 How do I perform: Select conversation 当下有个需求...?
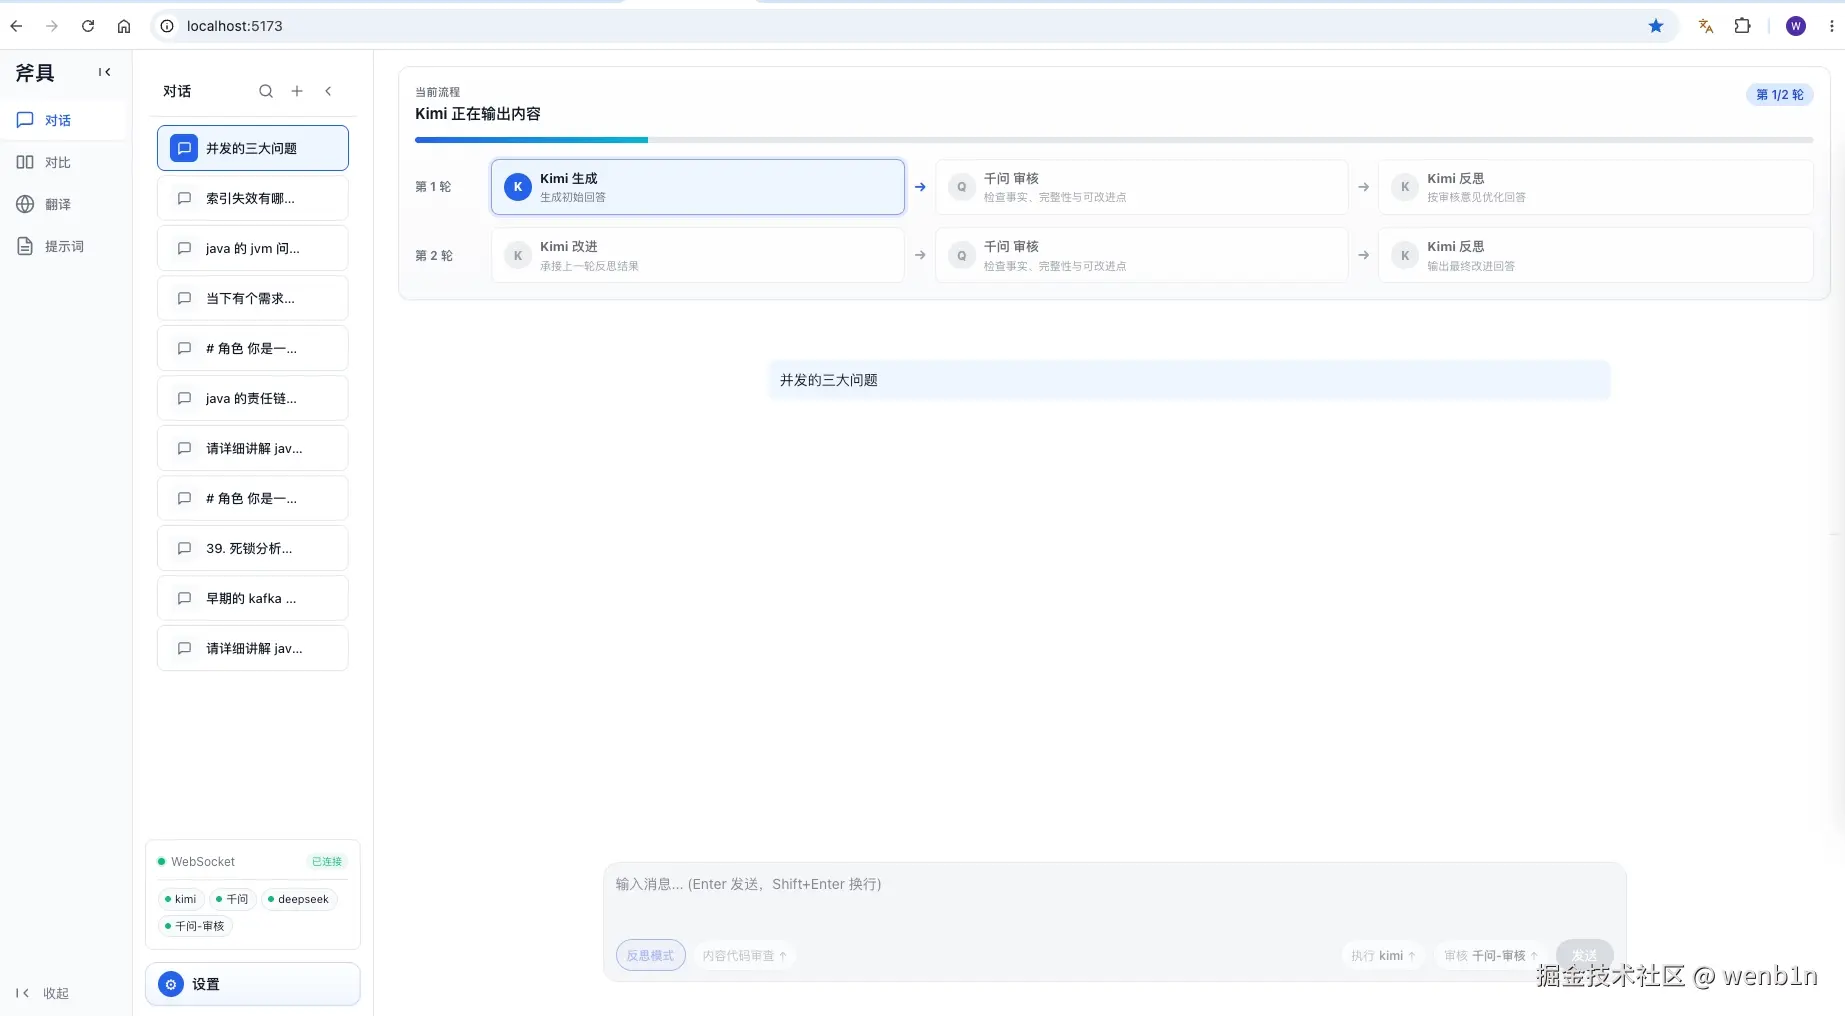(253, 298)
